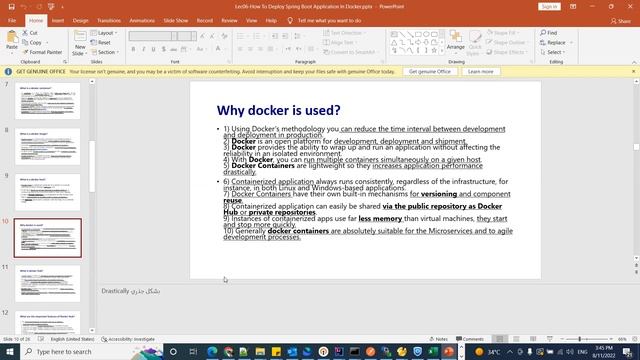The image size is (640, 360).
Task: Open the Arrange menu
Action: pyautogui.click(x=456, y=41)
